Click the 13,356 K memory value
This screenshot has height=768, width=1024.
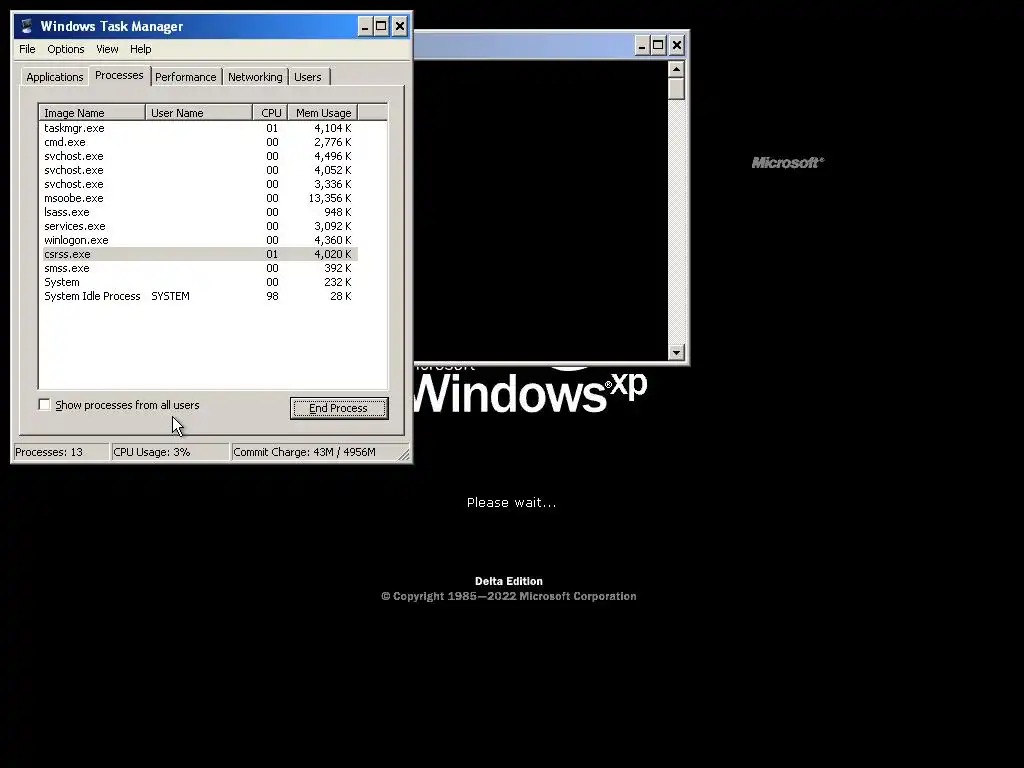click(x=330, y=198)
